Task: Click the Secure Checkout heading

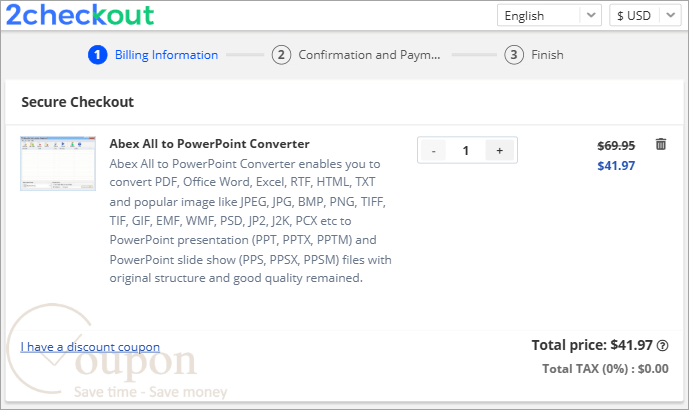Action: [x=77, y=102]
